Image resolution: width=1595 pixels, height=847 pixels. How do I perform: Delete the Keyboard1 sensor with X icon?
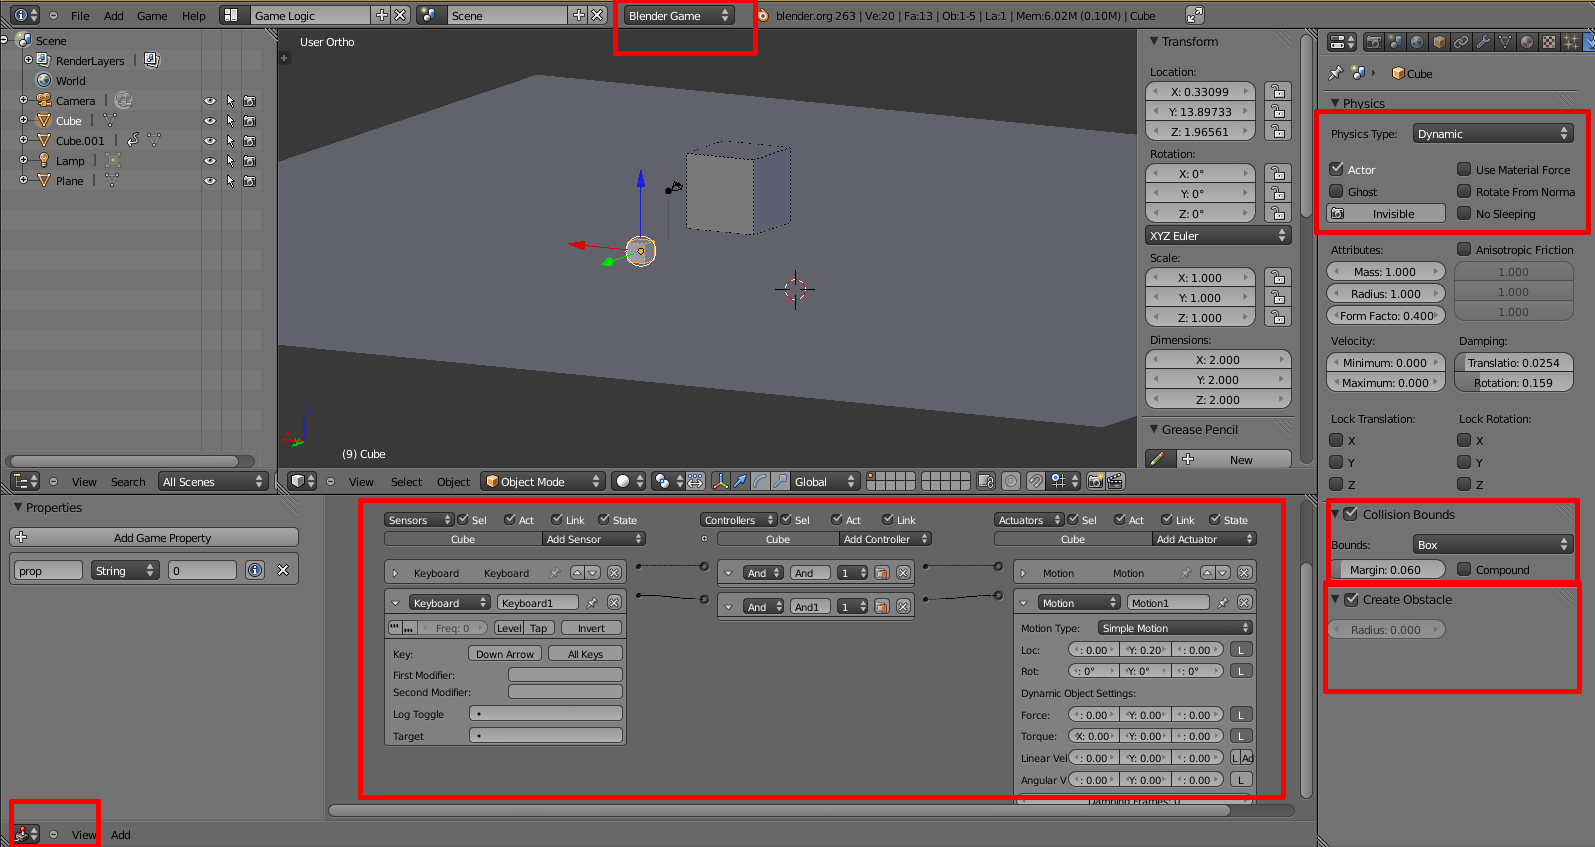click(x=614, y=602)
